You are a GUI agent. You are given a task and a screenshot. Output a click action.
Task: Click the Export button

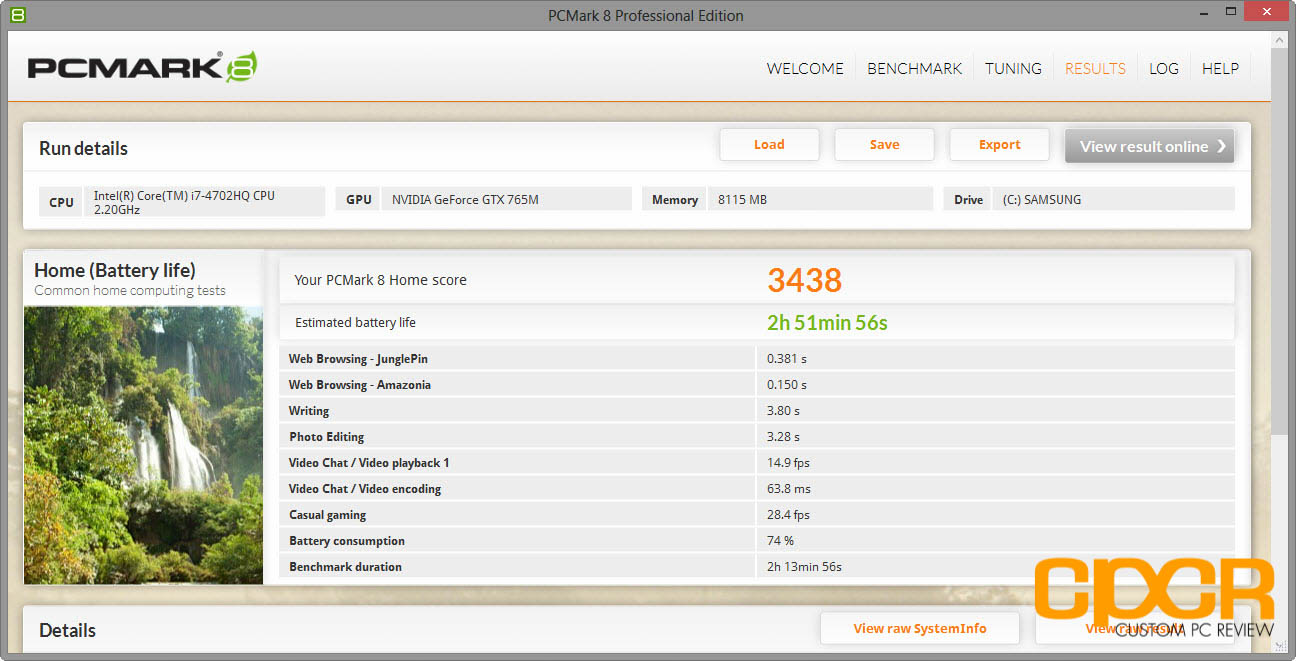pos(999,145)
